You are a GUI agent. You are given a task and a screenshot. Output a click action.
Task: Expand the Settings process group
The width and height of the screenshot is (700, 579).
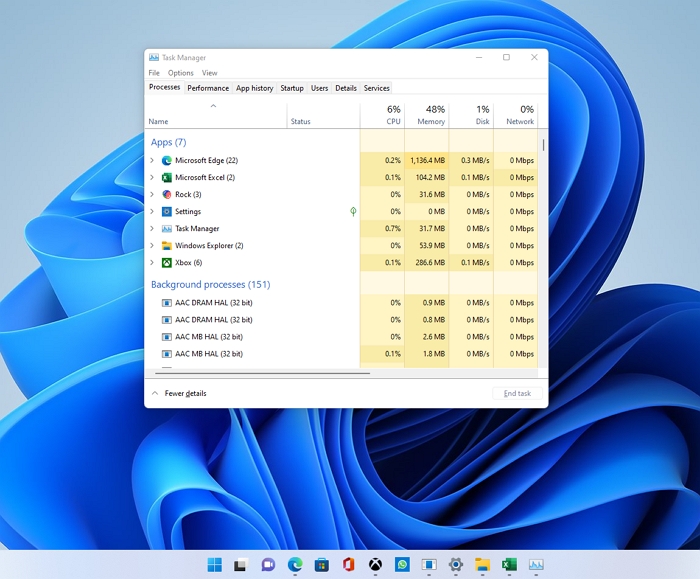click(152, 211)
